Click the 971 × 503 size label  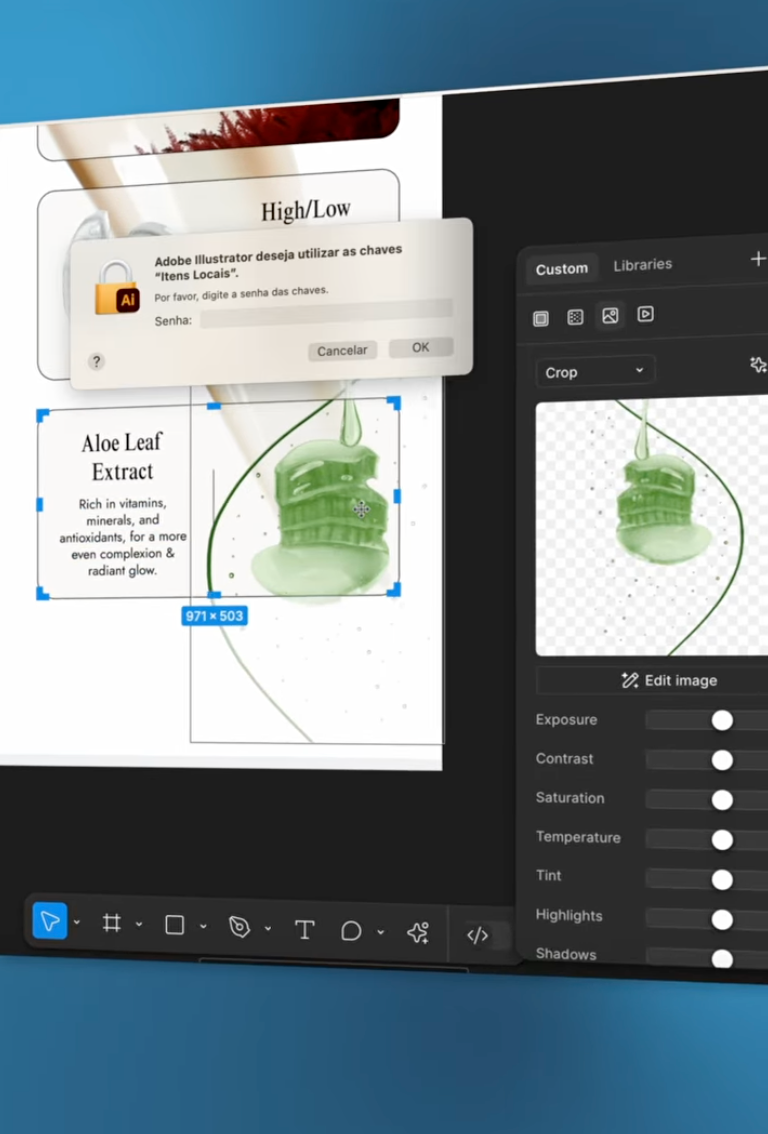pos(214,616)
